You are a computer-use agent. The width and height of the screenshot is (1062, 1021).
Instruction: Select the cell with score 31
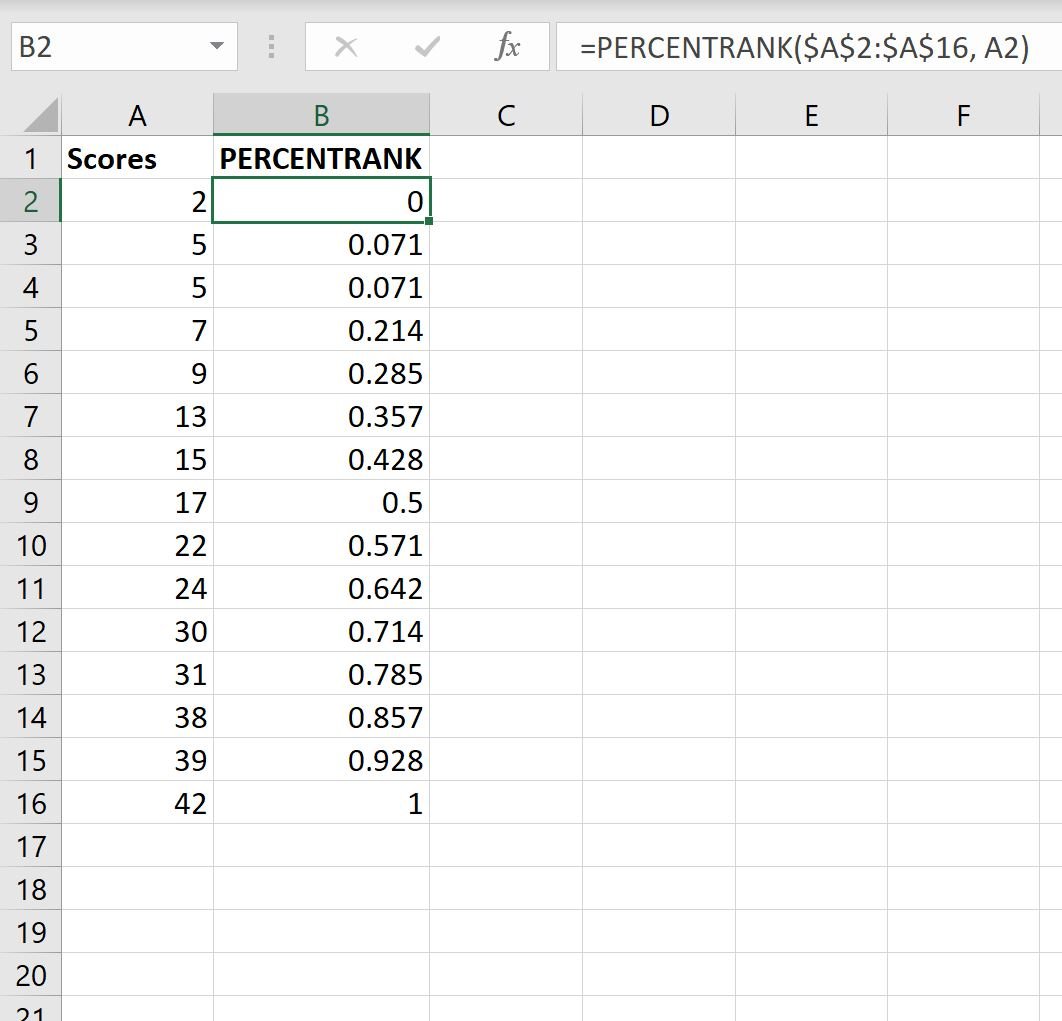click(137, 673)
